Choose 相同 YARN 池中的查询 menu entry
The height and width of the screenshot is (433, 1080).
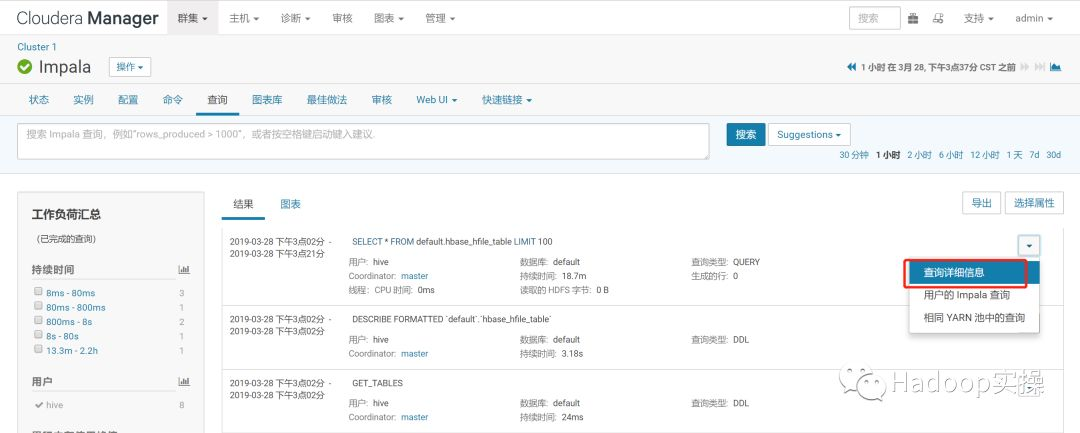(x=974, y=318)
